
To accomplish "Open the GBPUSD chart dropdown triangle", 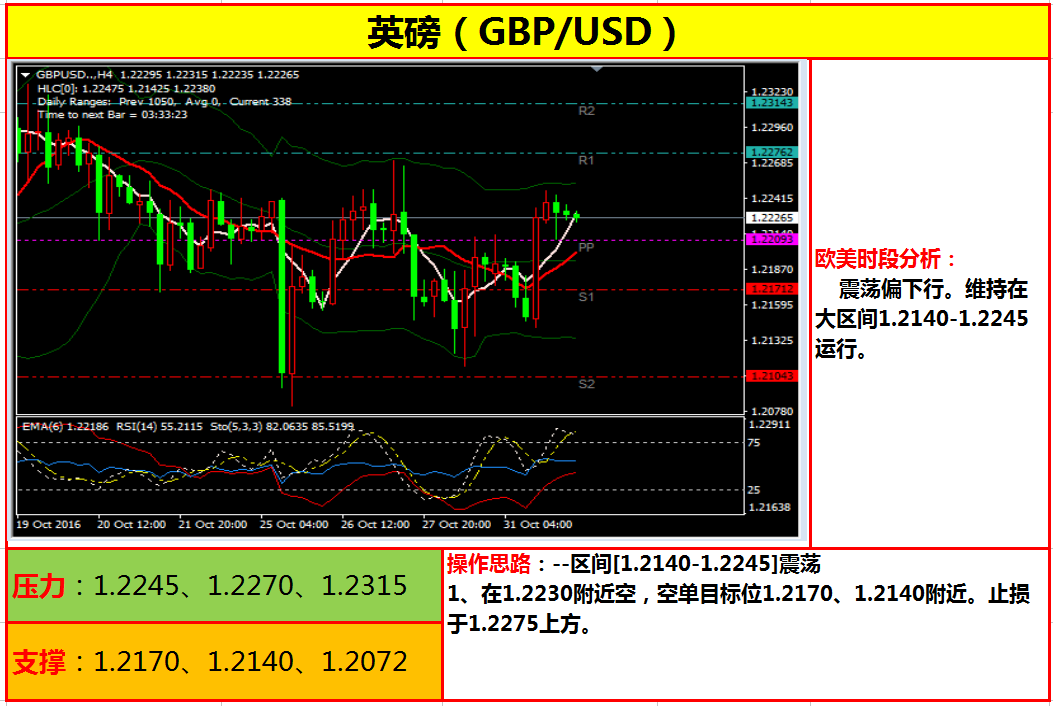I will pos(26,75).
